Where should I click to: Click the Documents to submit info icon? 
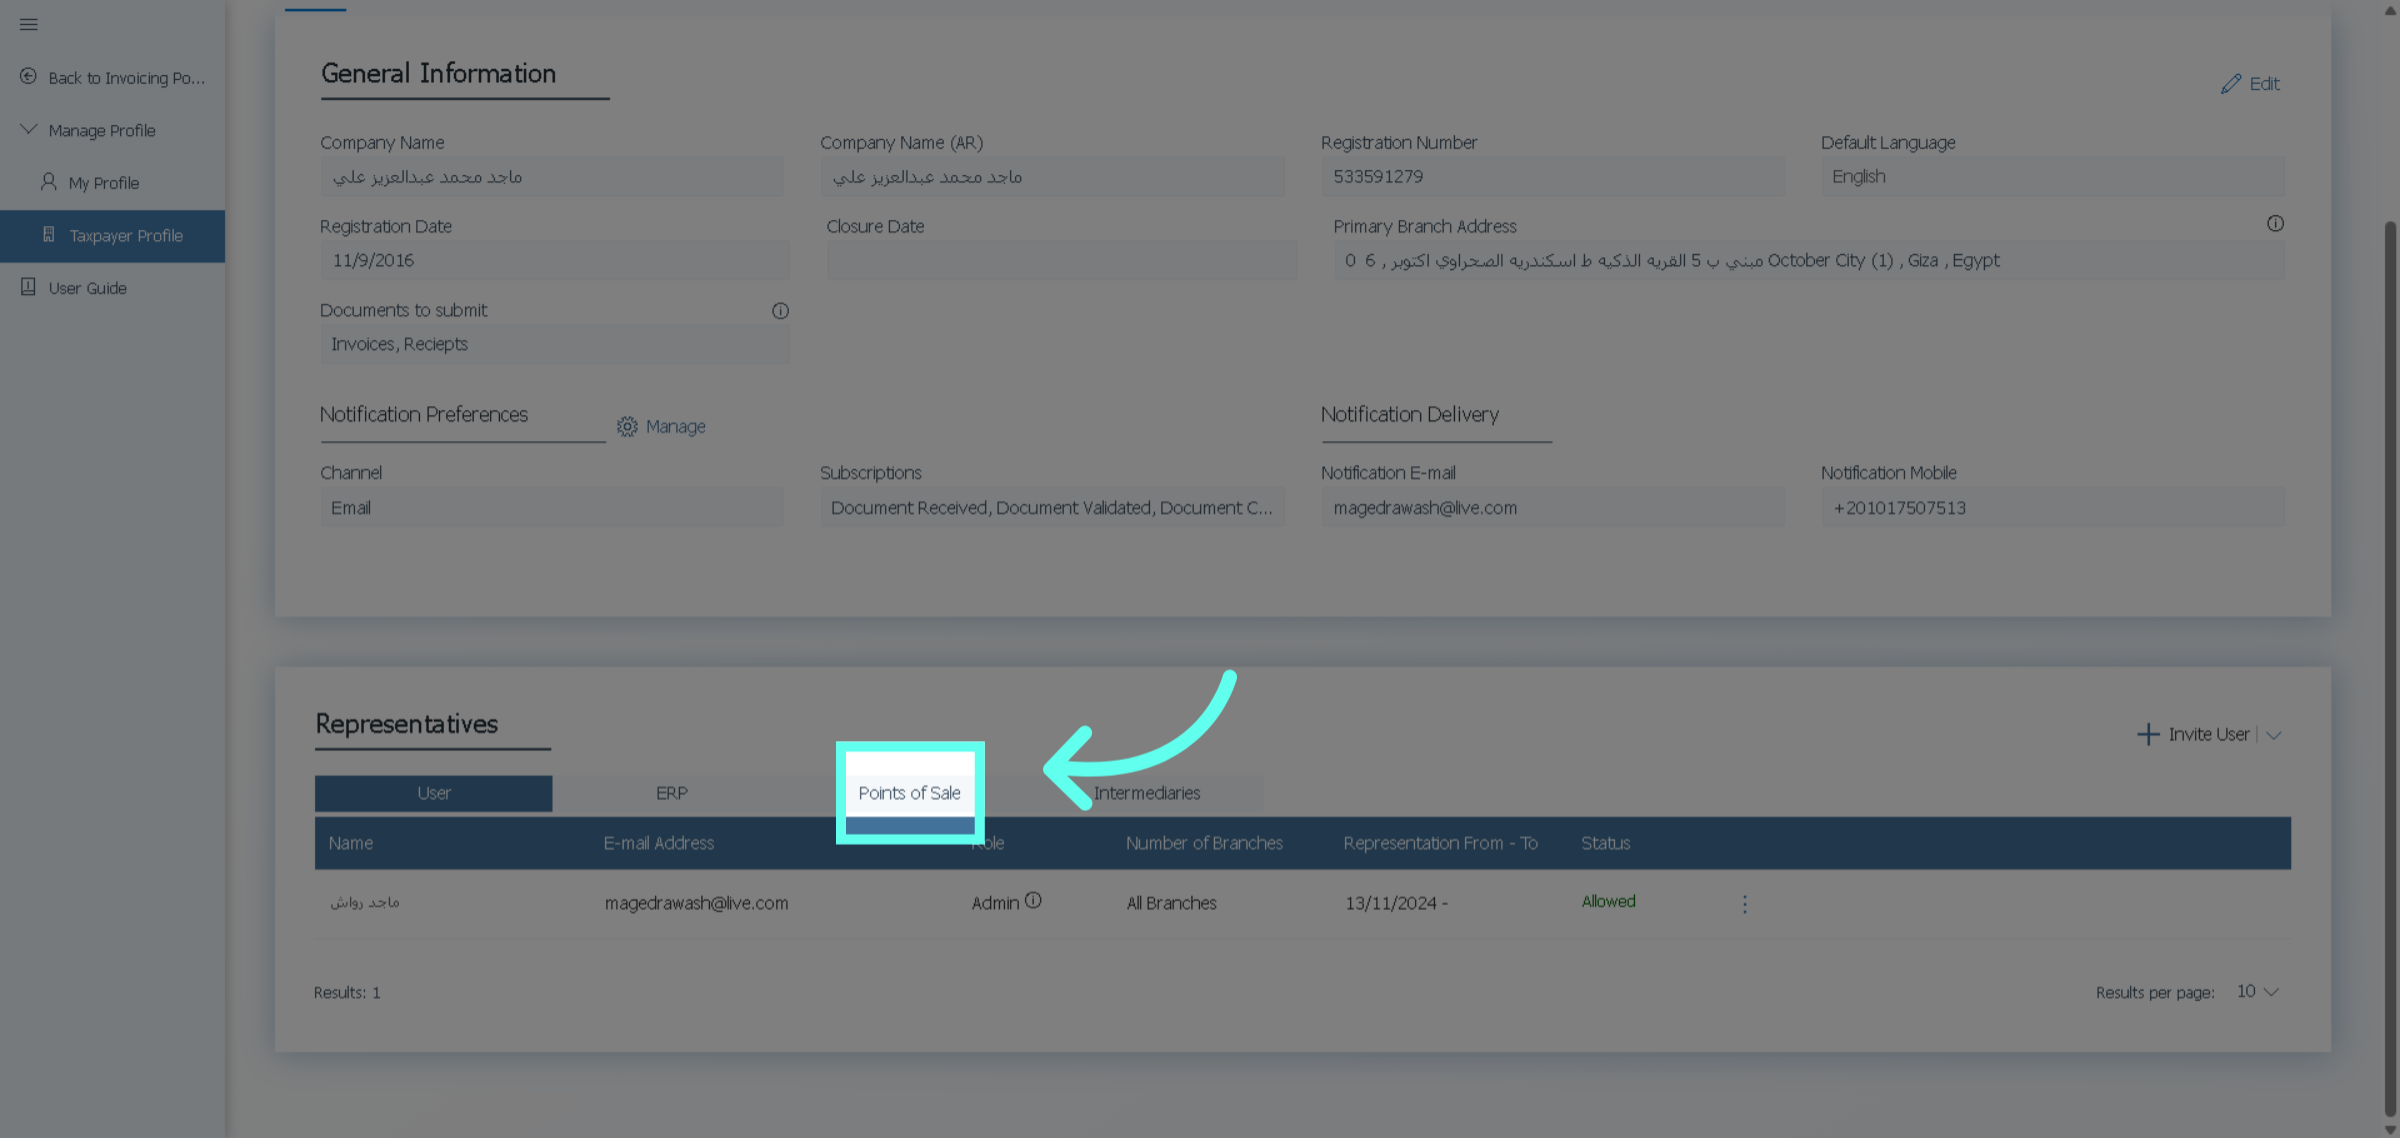coord(780,311)
